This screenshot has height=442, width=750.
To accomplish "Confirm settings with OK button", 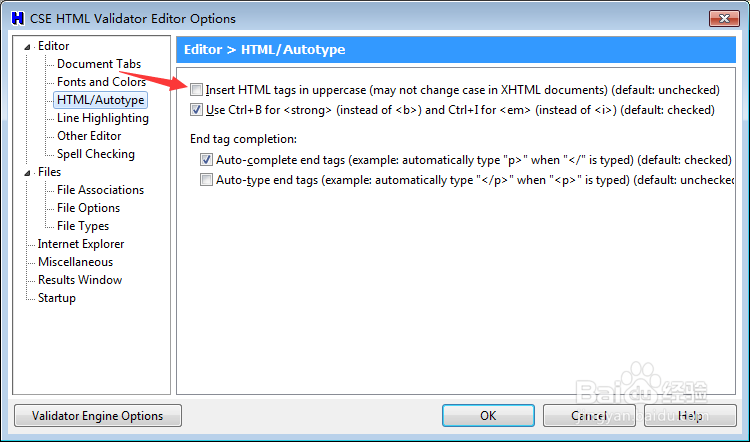I will 488,415.
